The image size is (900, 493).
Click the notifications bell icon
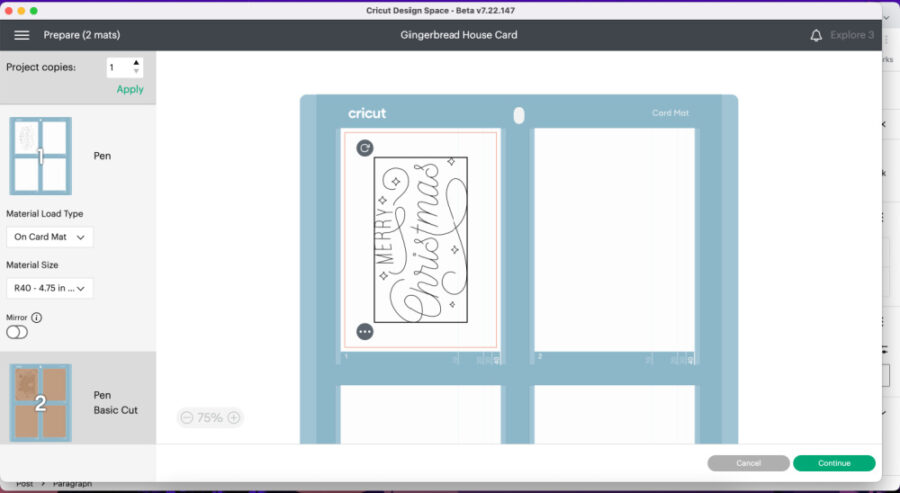pos(816,35)
